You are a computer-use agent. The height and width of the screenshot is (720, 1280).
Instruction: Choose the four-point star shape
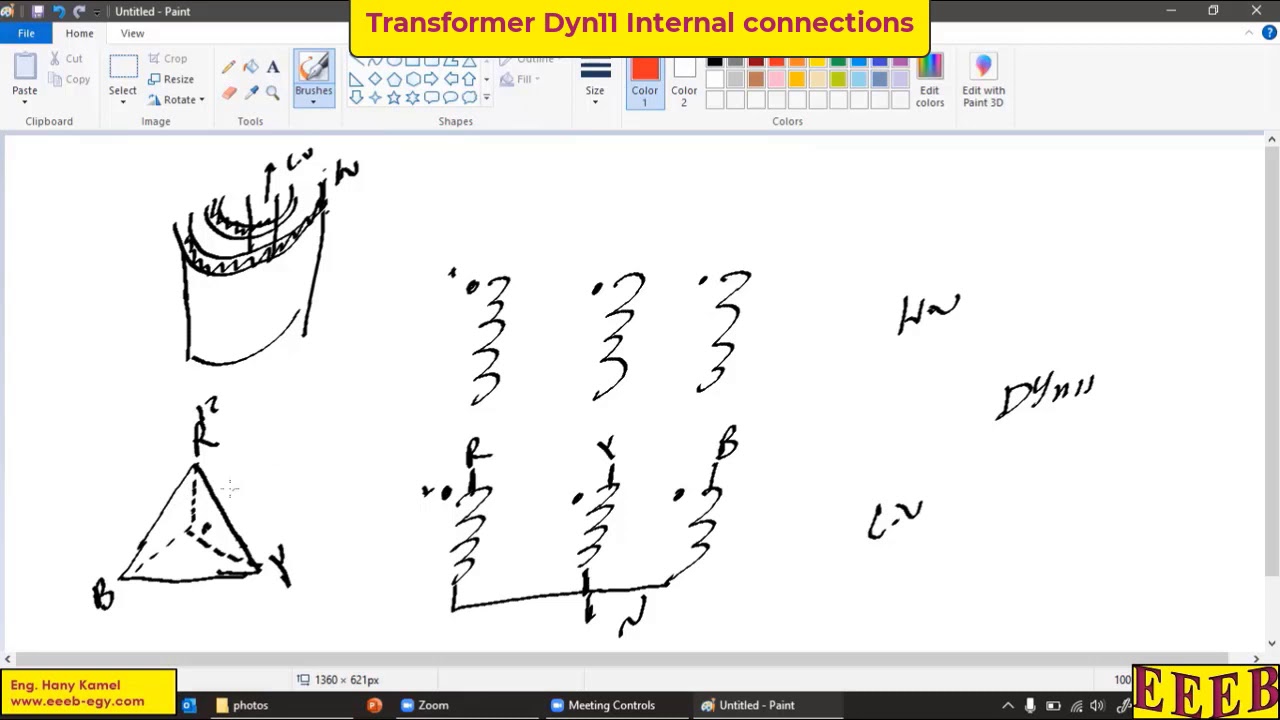click(x=375, y=98)
